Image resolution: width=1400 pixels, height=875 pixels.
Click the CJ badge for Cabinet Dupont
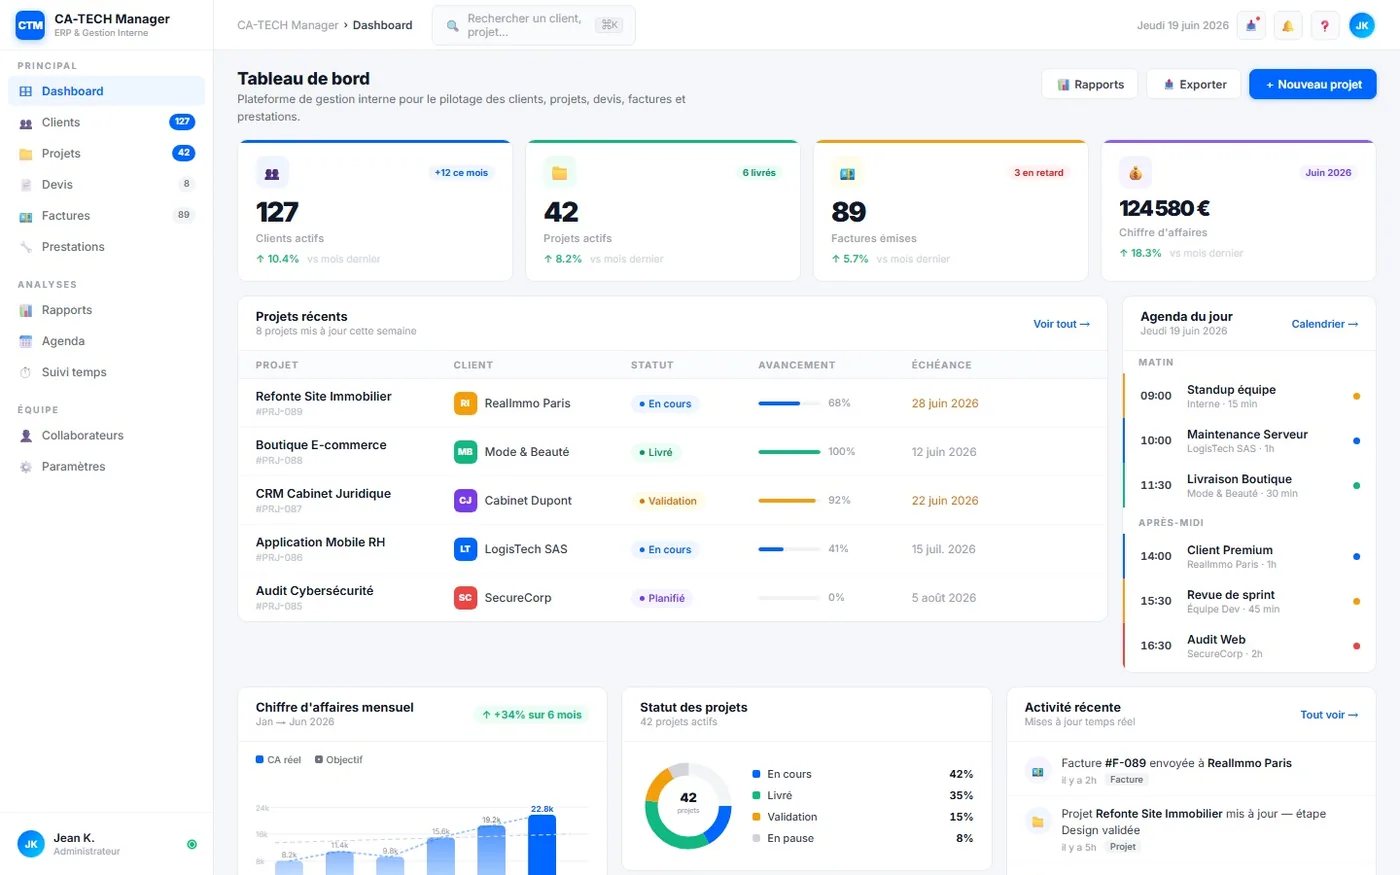465,500
